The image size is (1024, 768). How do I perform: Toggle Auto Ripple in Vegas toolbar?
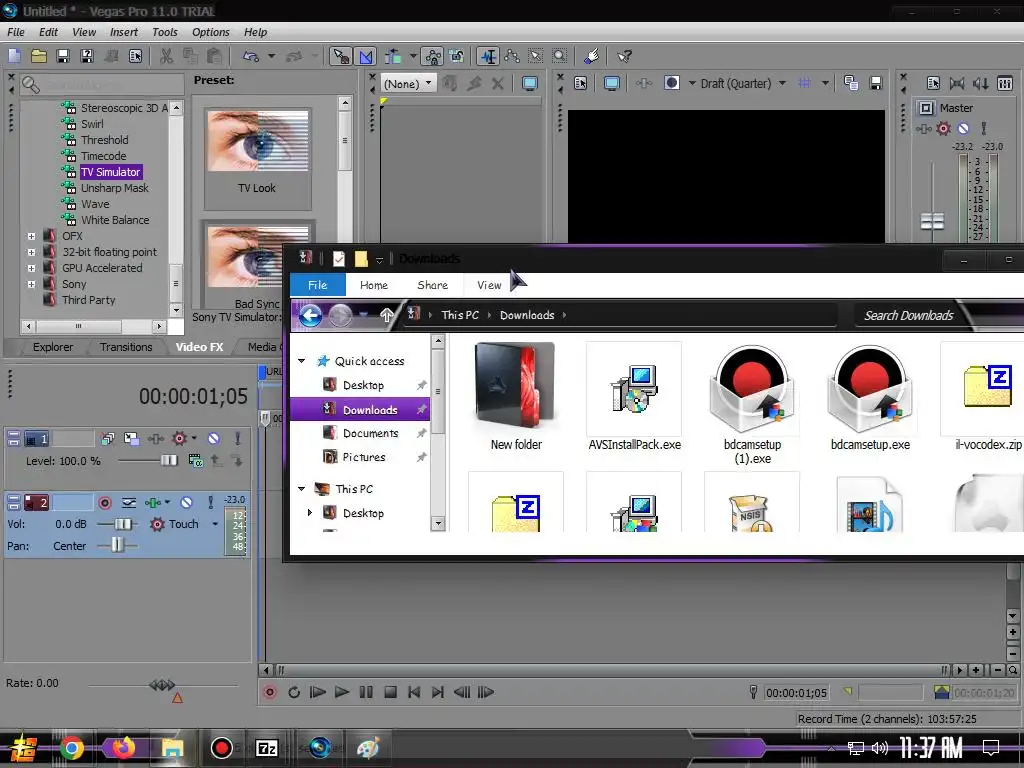[392, 56]
